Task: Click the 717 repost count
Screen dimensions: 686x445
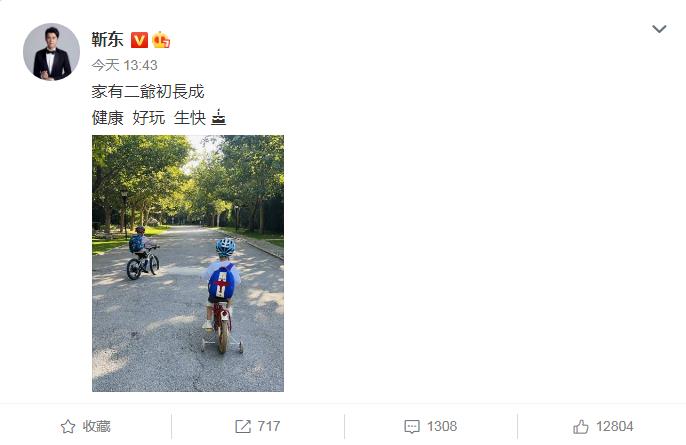Action: coord(269,426)
